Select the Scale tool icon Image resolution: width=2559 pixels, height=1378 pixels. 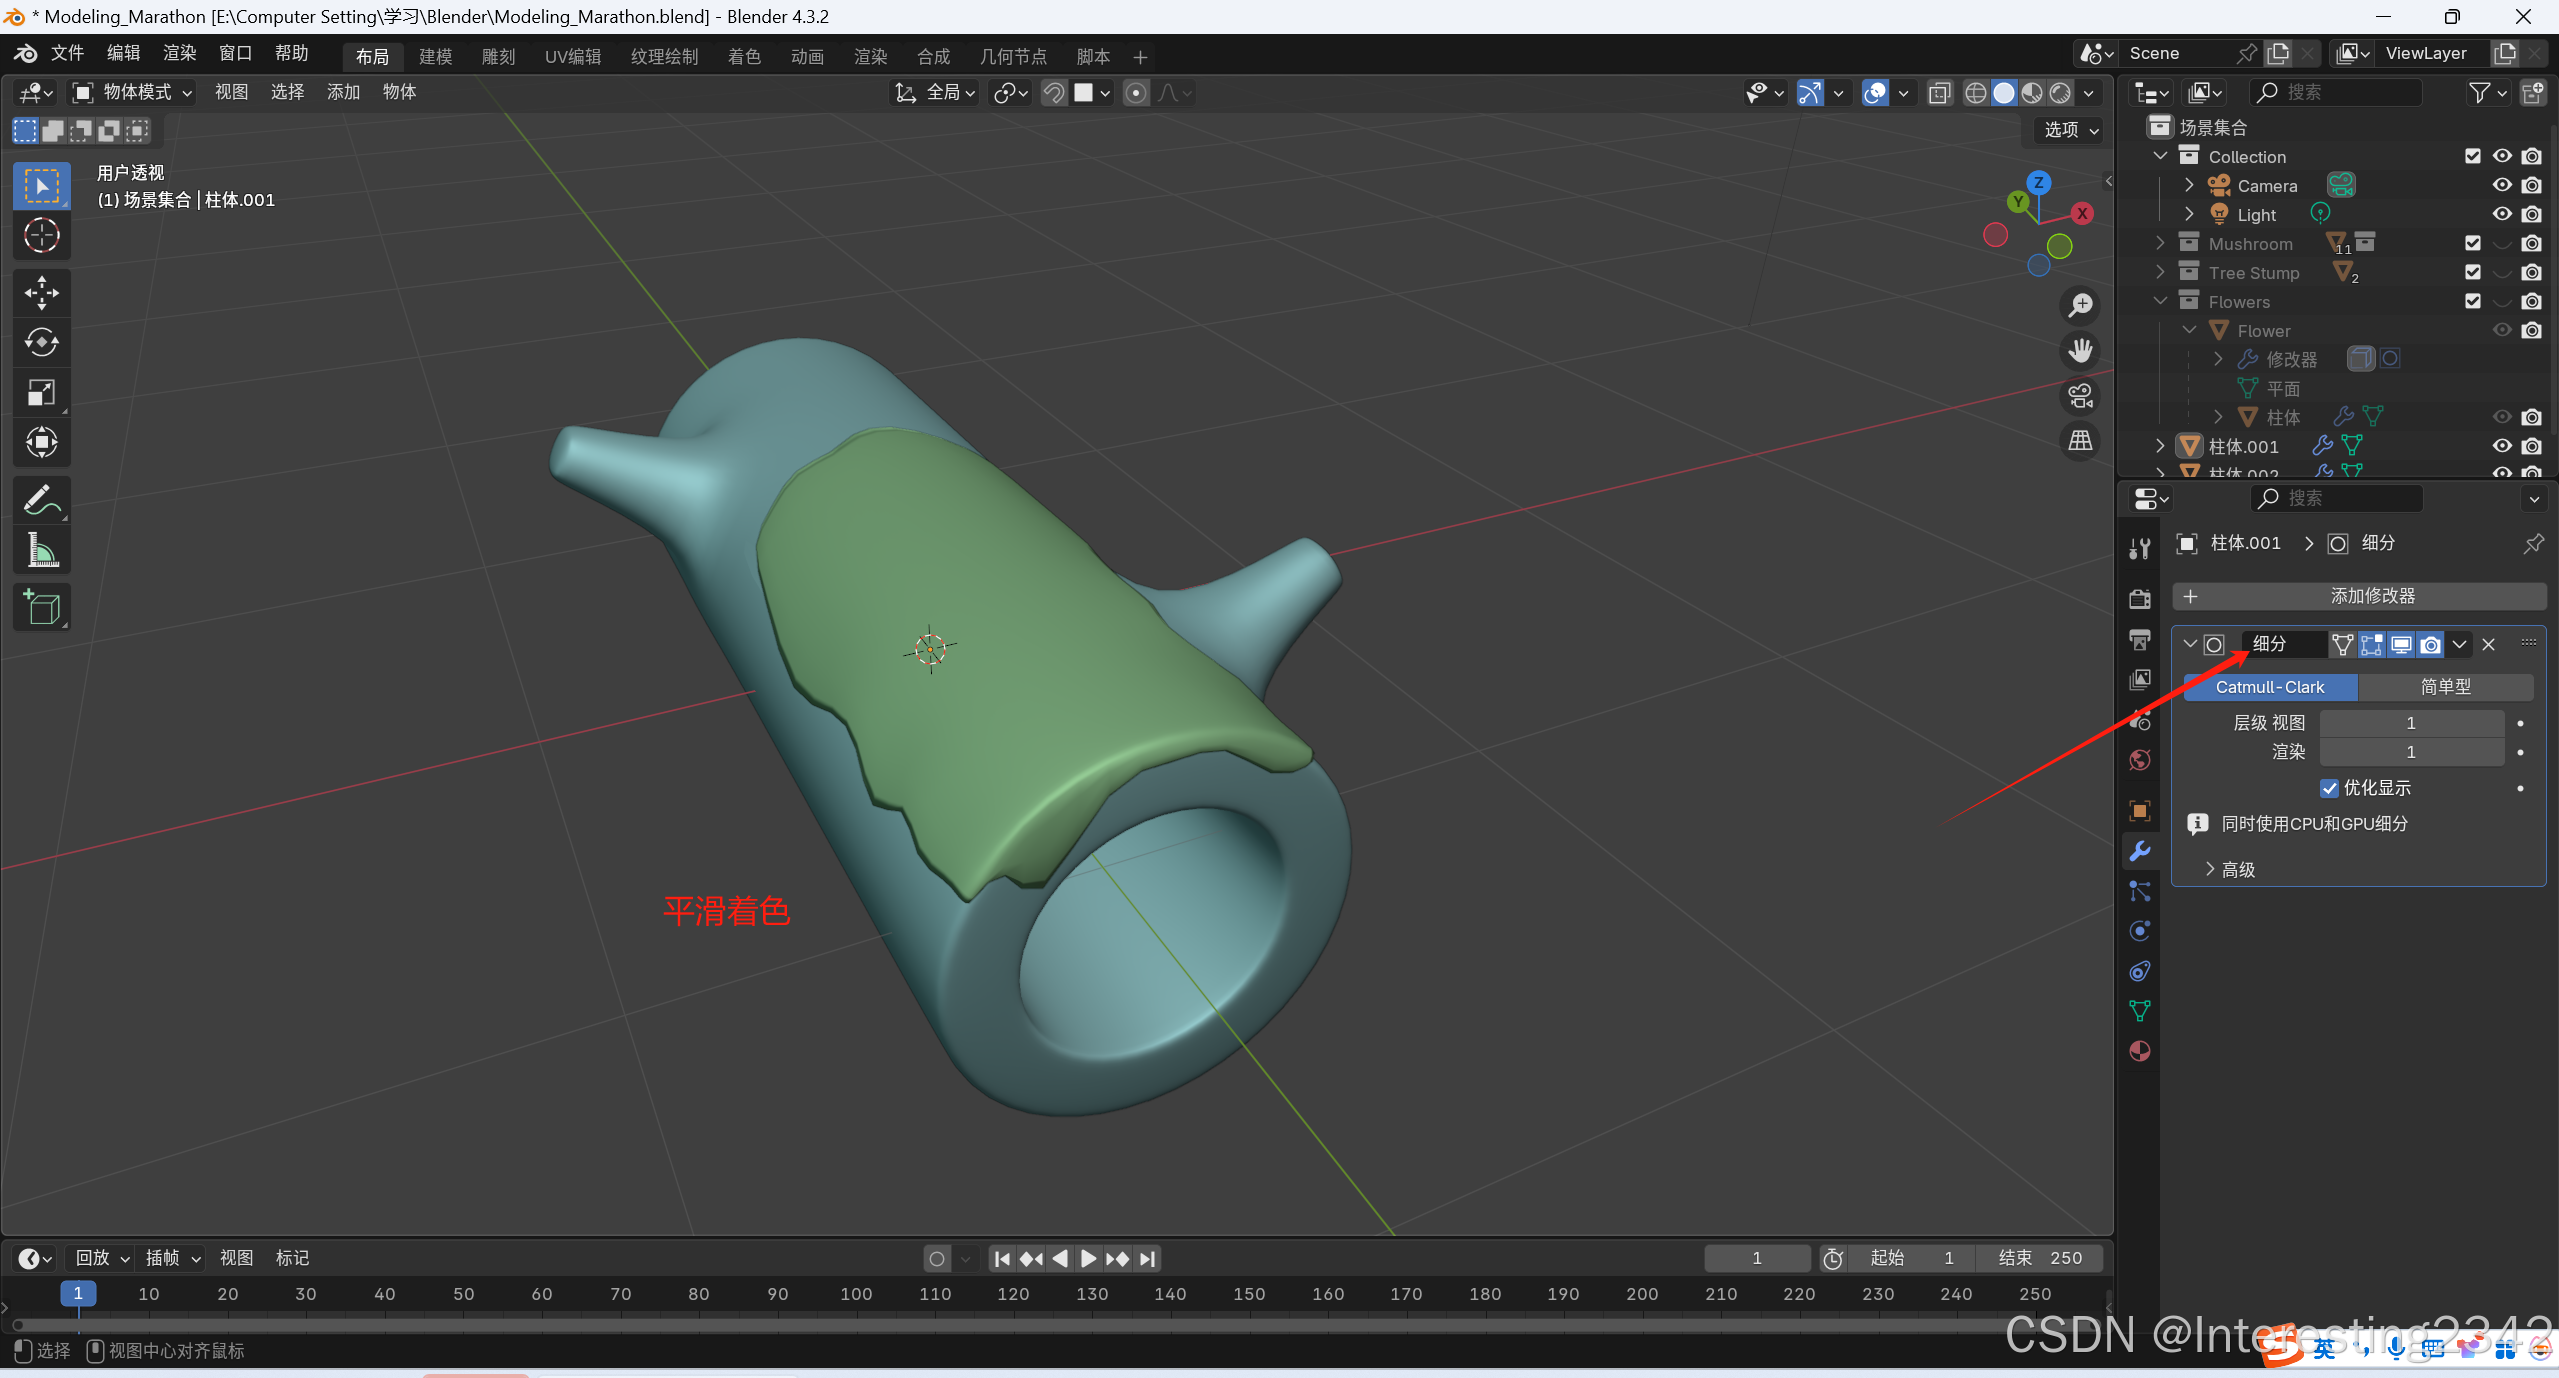click(41, 393)
